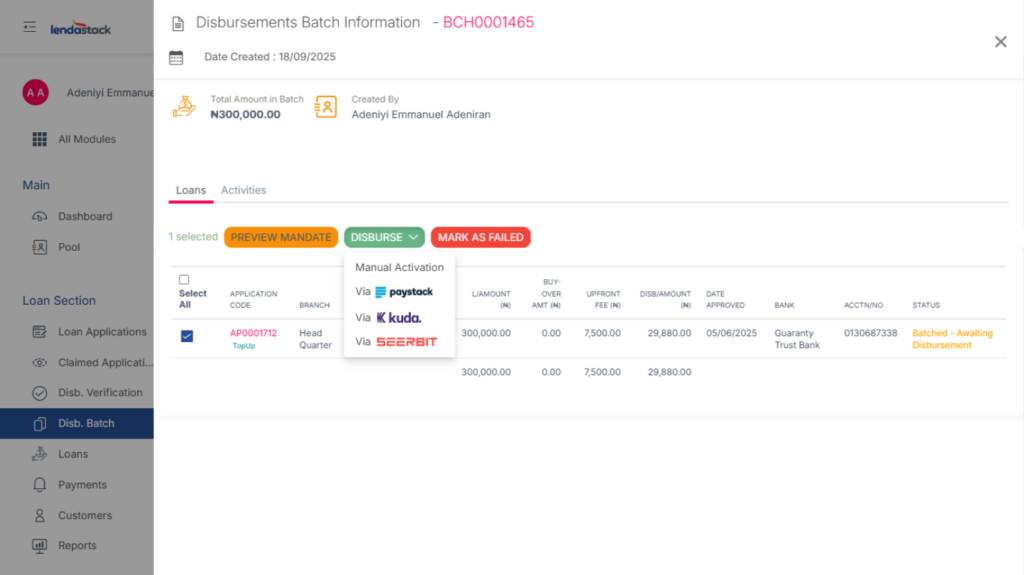Switch to the Activities tab
This screenshot has width=1024, height=575.
point(243,190)
